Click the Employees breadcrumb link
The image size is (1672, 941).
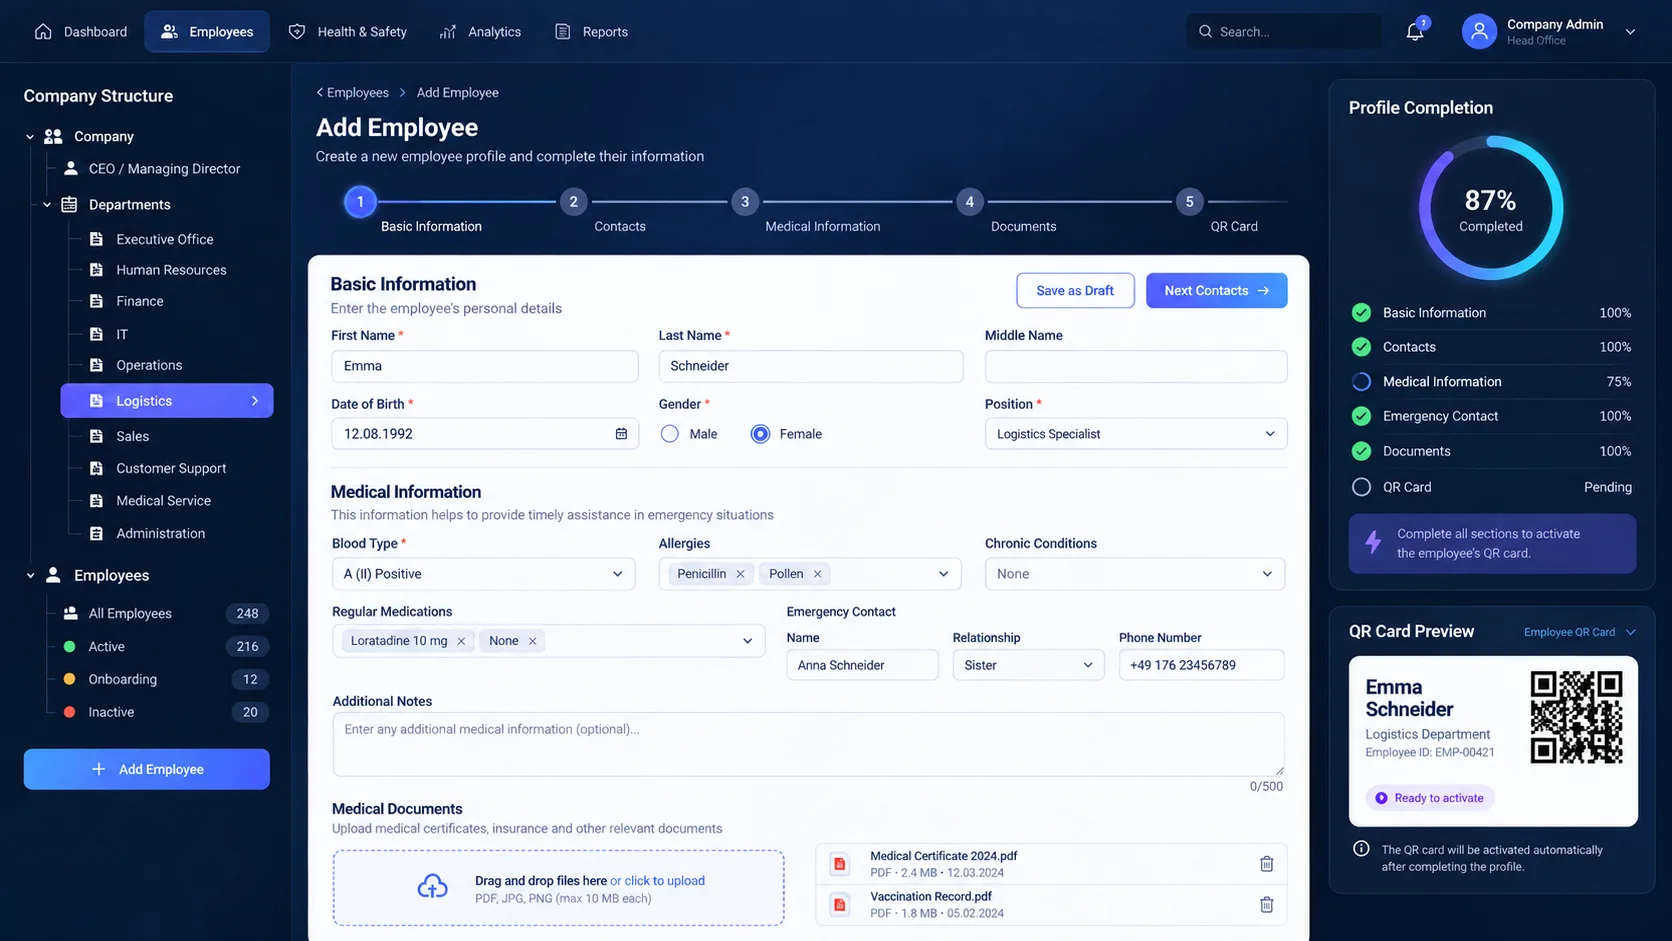(x=358, y=92)
